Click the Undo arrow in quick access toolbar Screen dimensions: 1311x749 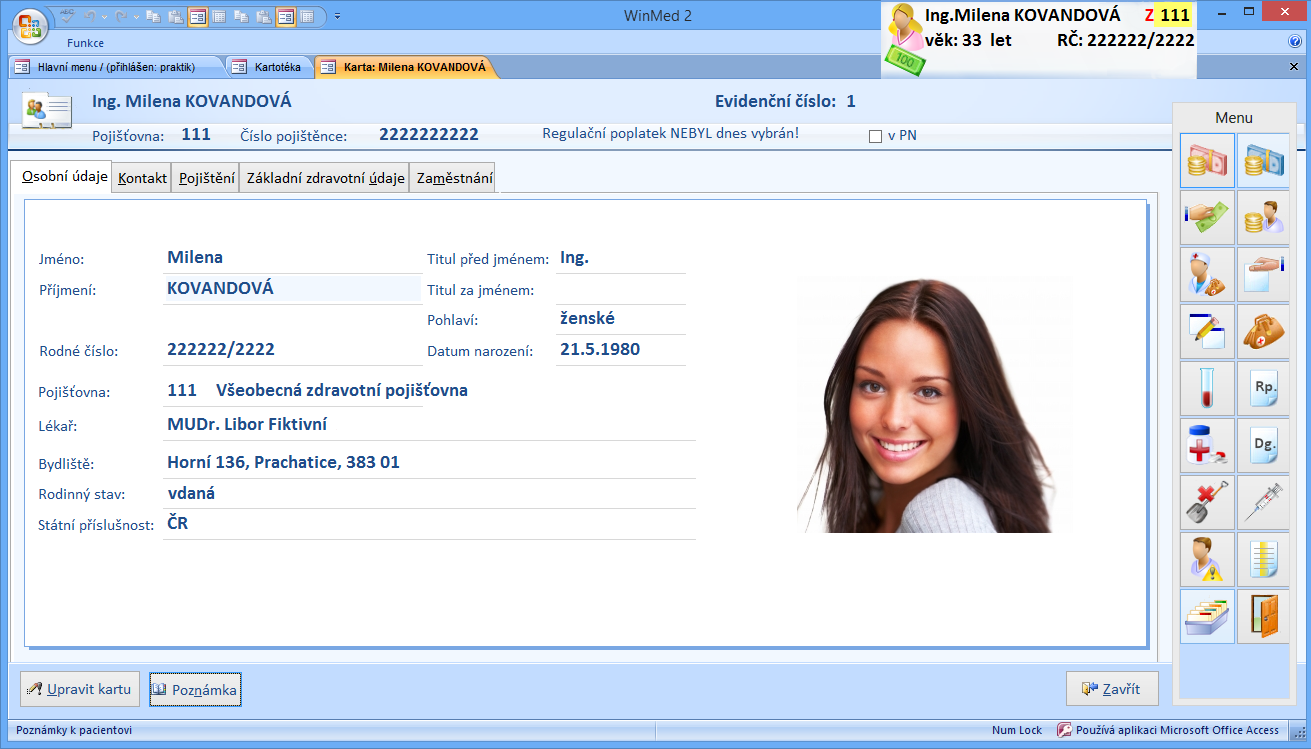[x=88, y=16]
